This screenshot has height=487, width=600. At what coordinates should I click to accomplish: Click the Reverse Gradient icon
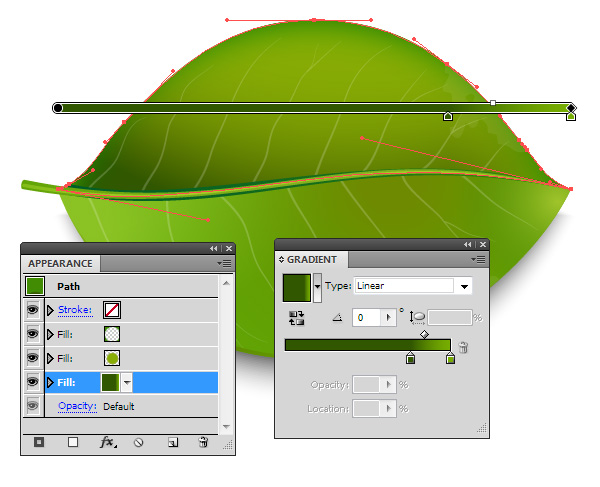[296, 318]
